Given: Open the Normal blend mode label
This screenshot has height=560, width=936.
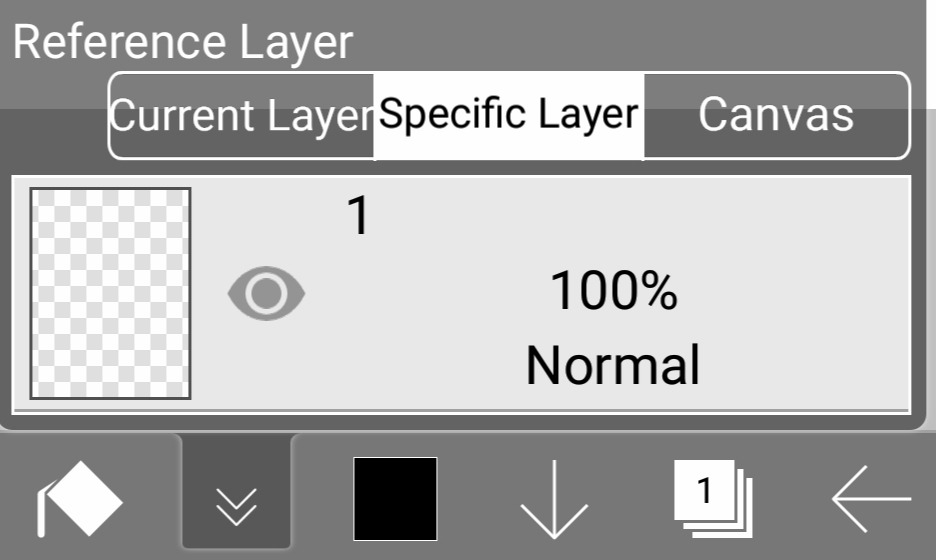Looking at the screenshot, I should coord(613,365).
